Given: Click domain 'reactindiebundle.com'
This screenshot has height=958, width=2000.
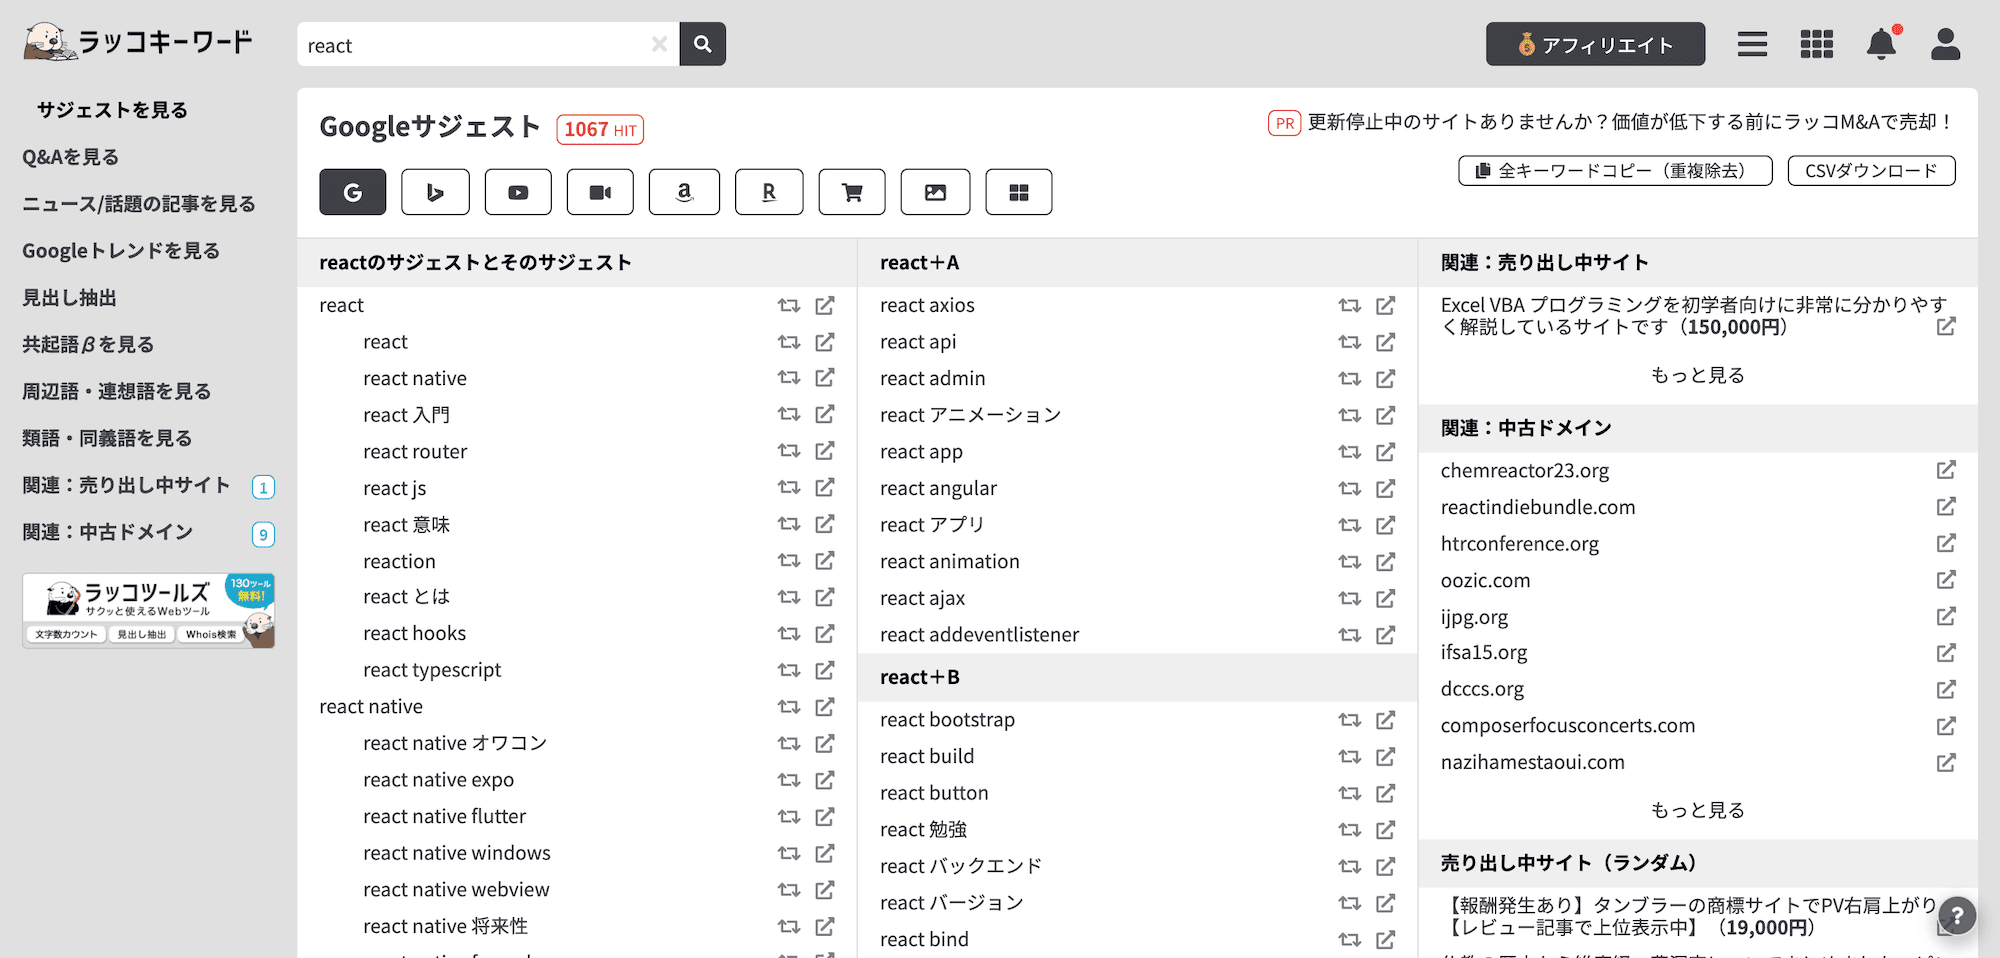Looking at the screenshot, I should click(x=1538, y=507).
